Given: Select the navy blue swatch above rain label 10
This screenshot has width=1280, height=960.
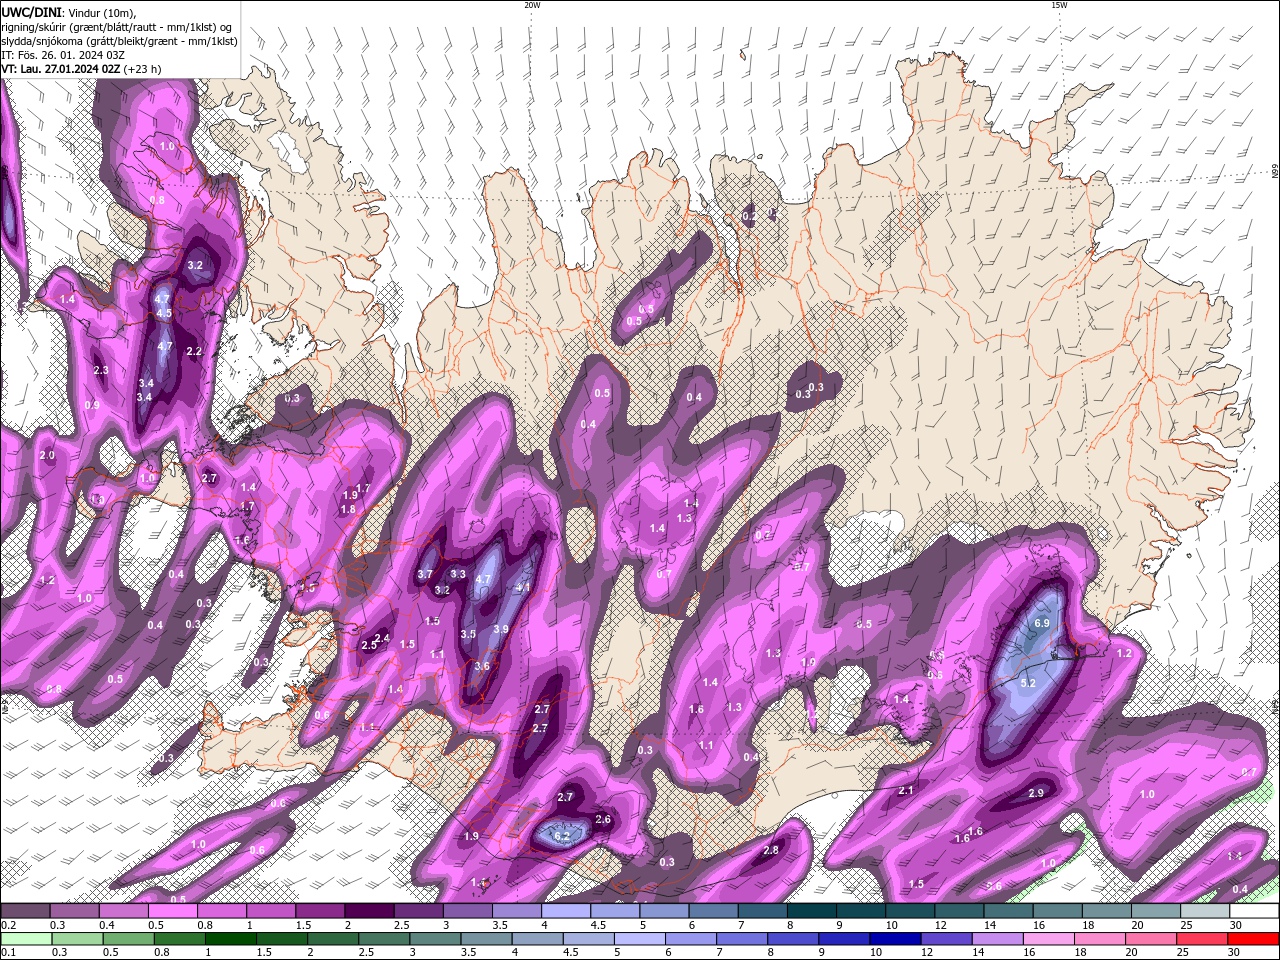Looking at the screenshot, I should pos(893,939).
